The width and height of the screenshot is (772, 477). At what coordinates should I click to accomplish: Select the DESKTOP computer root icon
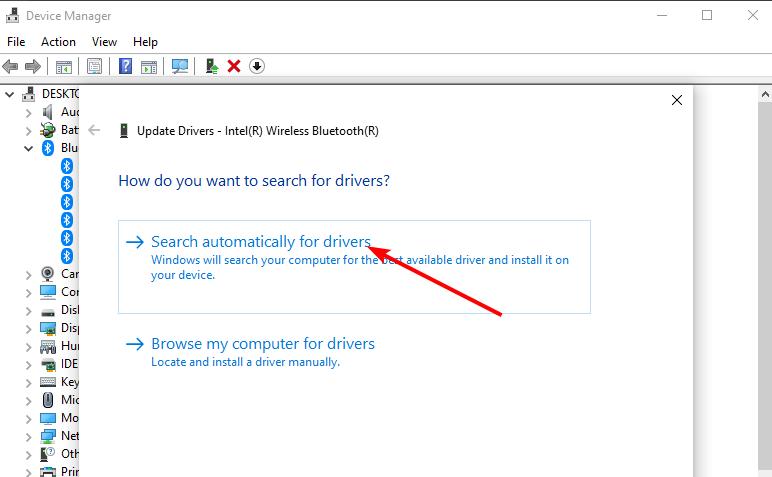pyautogui.click(x=29, y=94)
